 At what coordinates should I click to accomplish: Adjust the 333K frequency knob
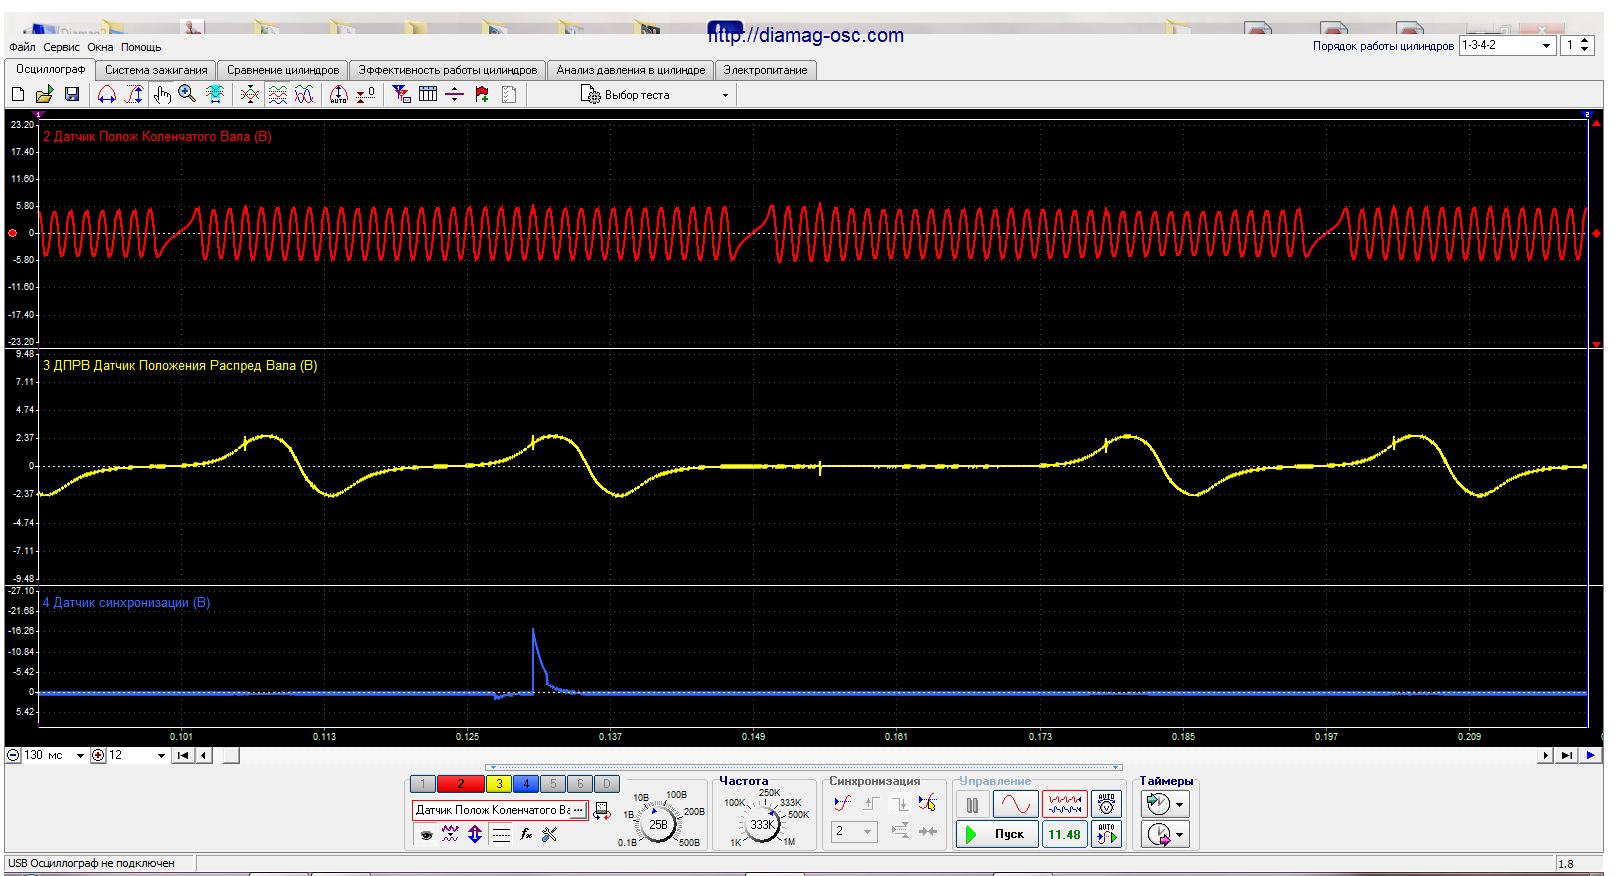[x=762, y=825]
